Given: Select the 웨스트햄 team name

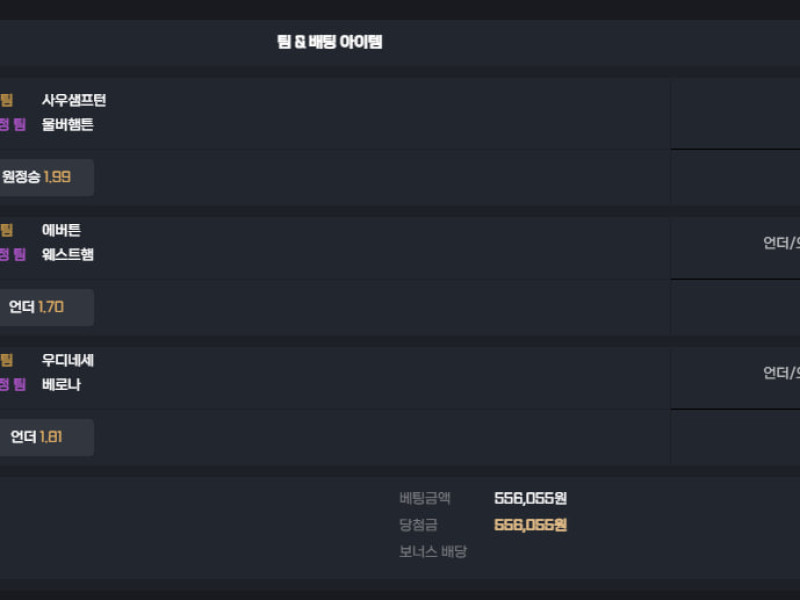Looking at the screenshot, I should click(x=68, y=254).
